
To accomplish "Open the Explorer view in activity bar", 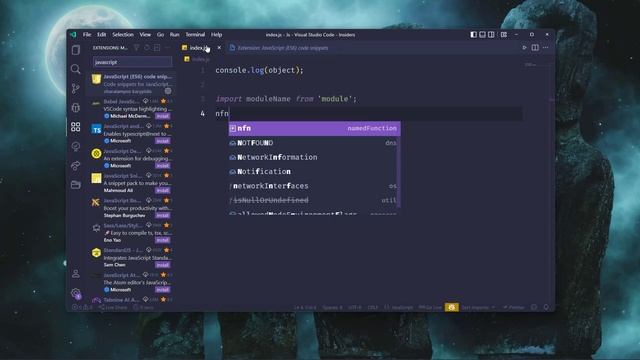I will point(76,50).
